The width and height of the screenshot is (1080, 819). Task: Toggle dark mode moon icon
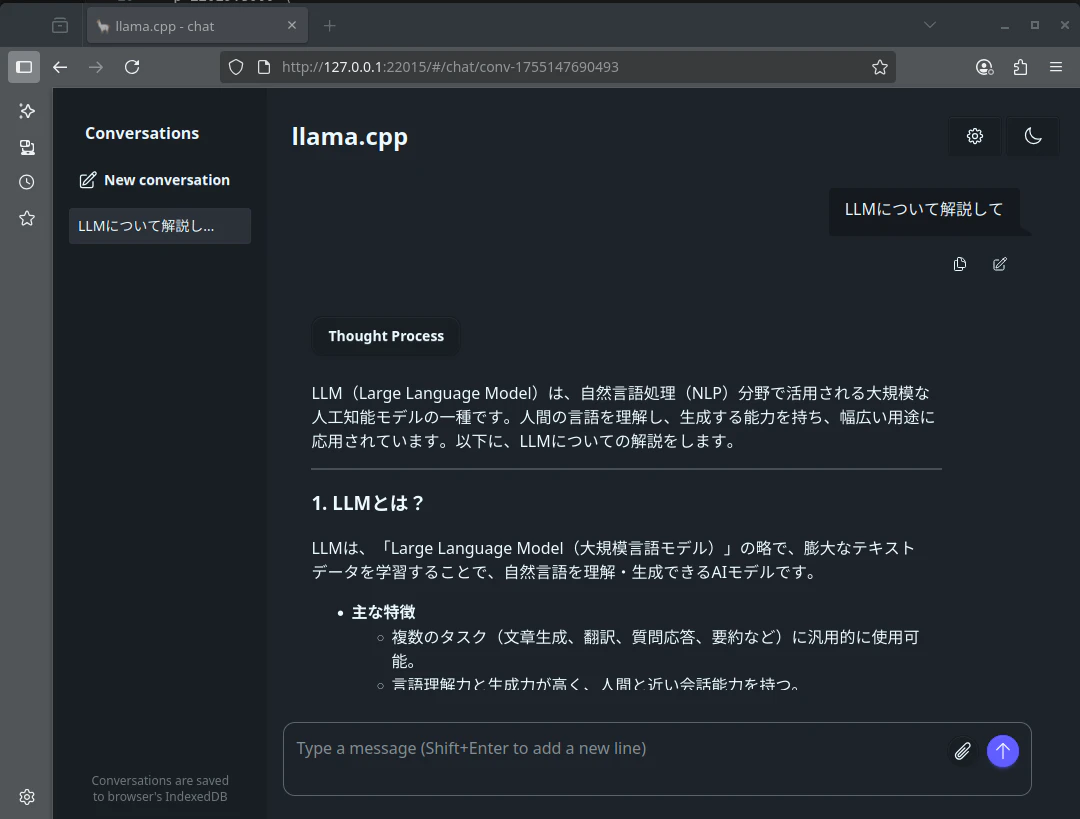pyautogui.click(x=1032, y=136)
